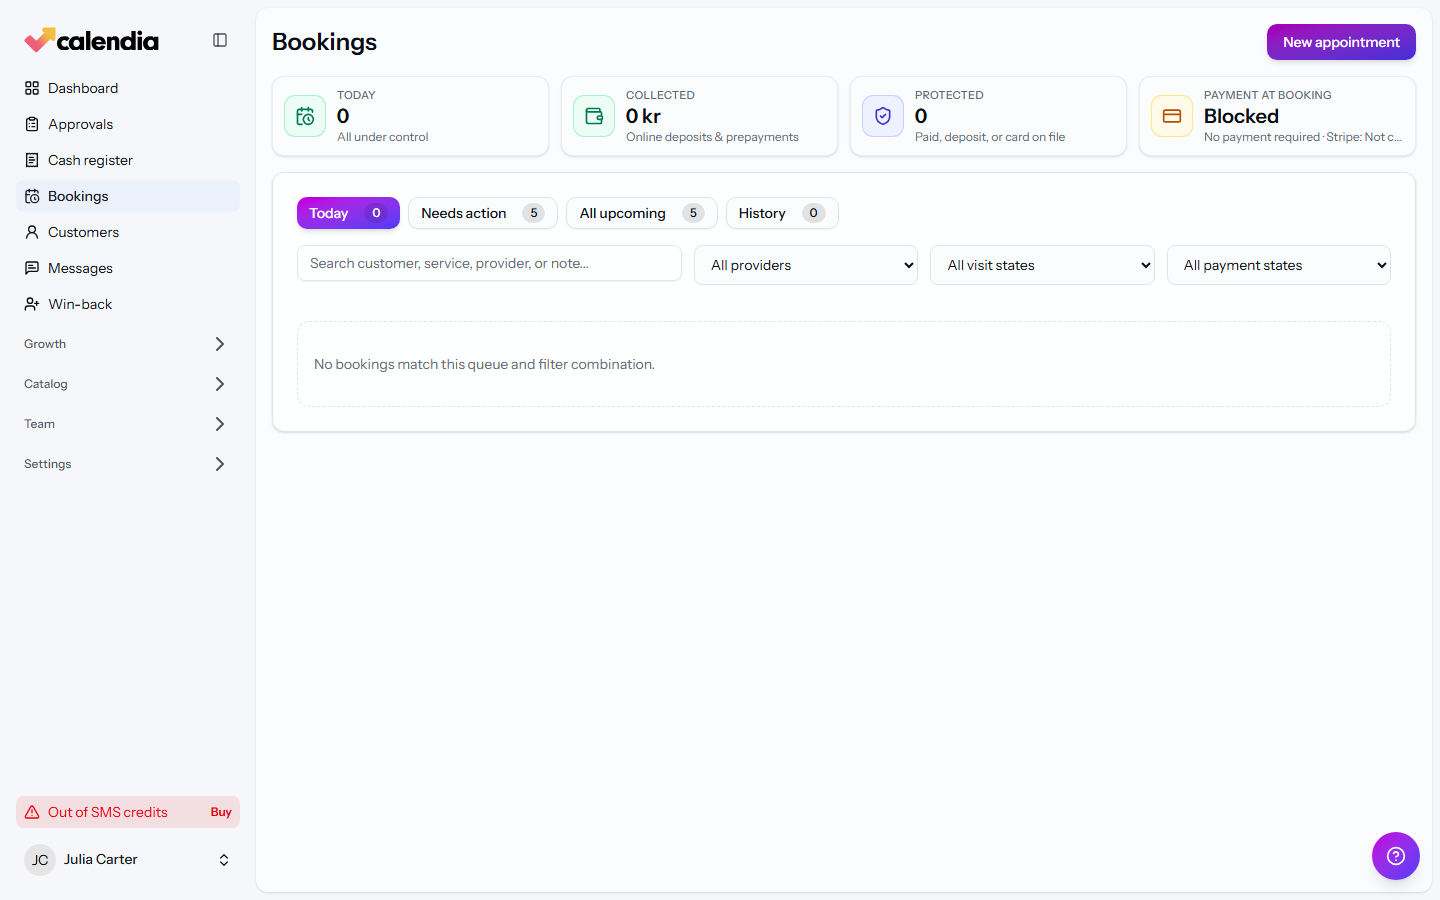
Task: Switch to the All upcoming tab
Action: click(x=642, y=213)
